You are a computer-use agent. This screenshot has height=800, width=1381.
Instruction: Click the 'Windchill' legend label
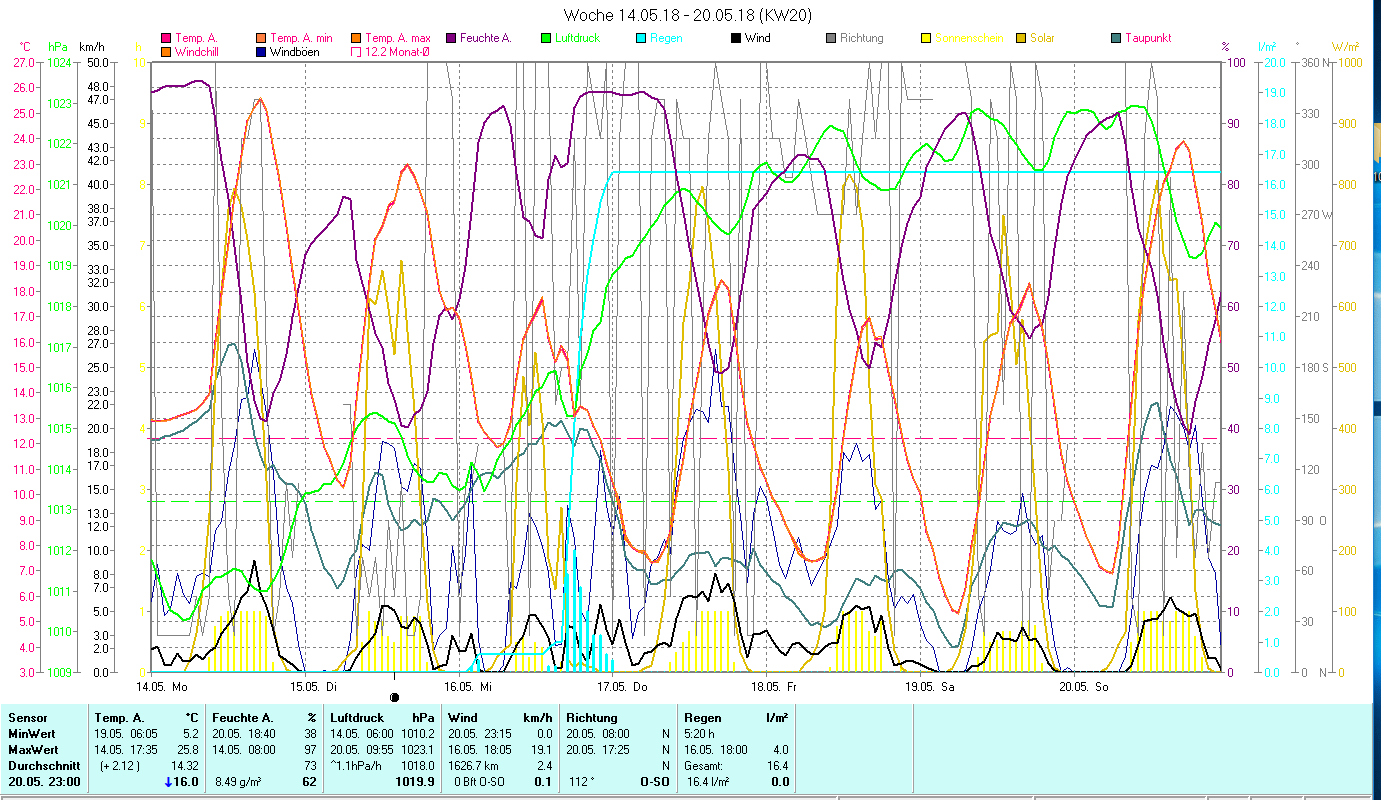click(198, 51)
